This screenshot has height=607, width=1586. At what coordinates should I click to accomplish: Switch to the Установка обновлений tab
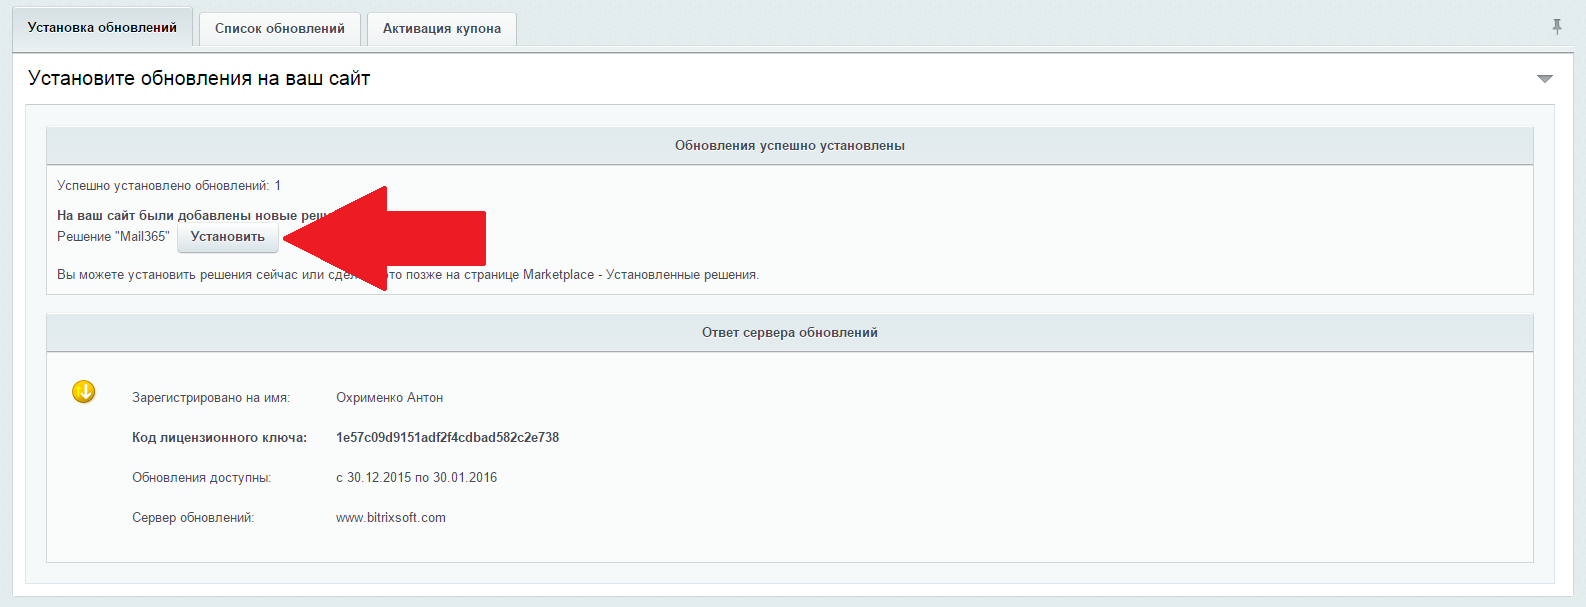(102, 28)
